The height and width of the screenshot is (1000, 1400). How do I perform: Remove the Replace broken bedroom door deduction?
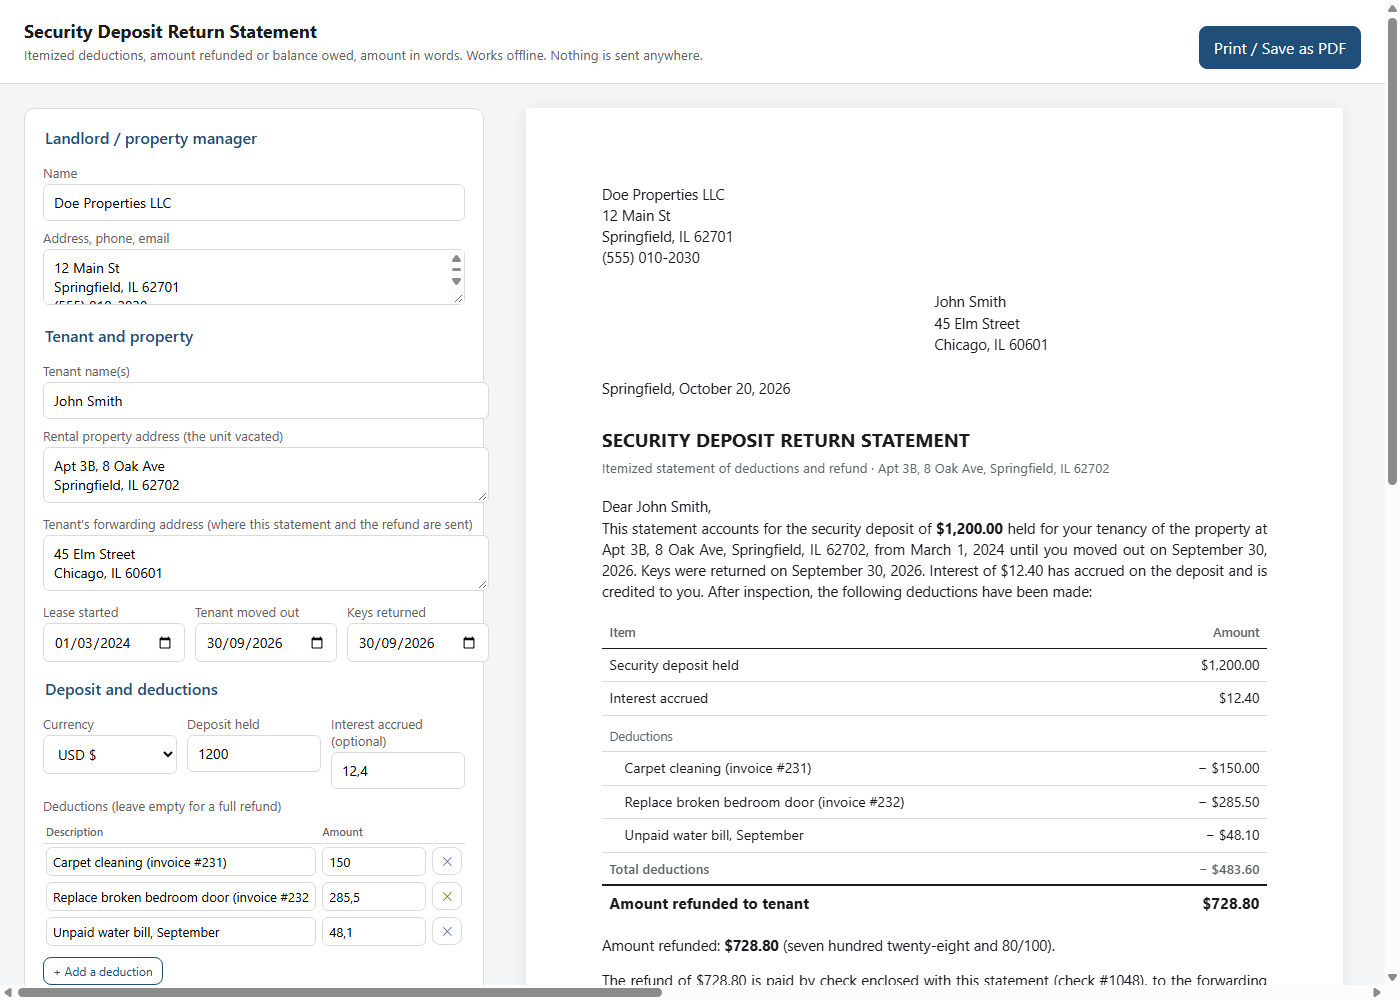(447, 897)
